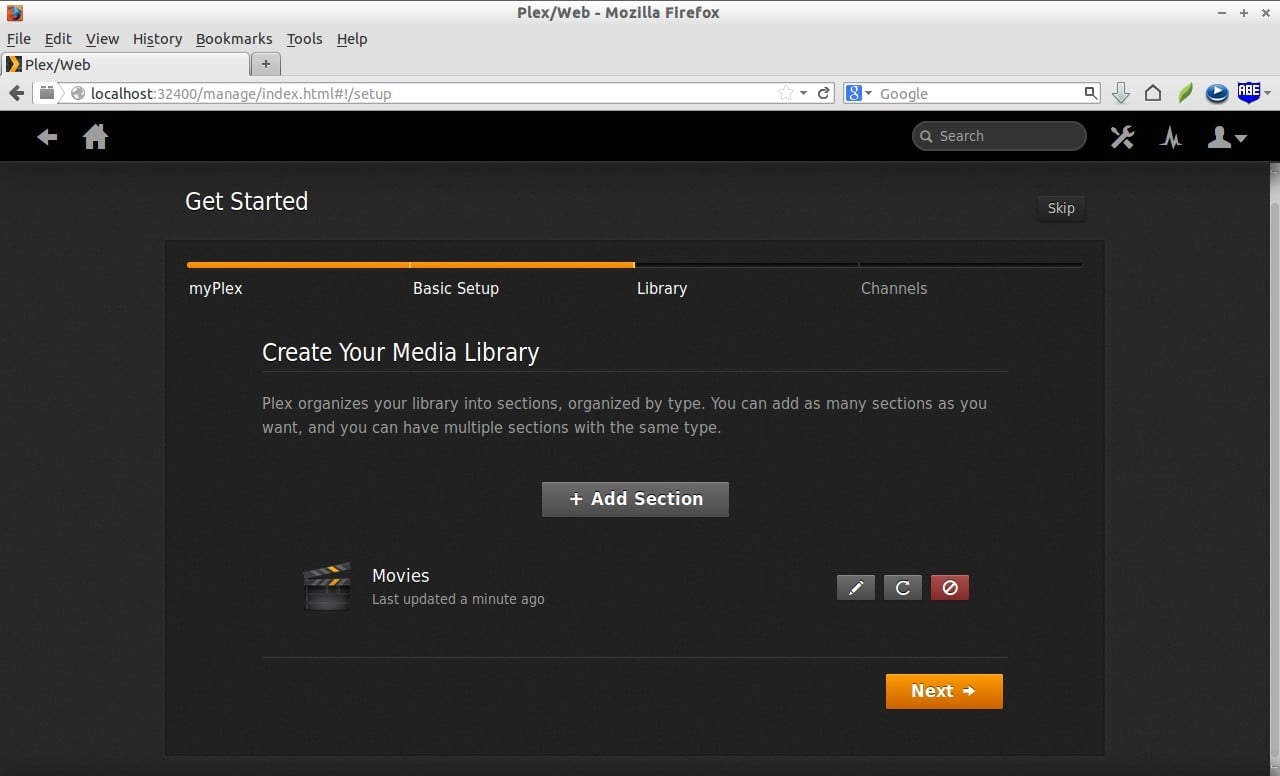Click 'Last updated a minute ago' text
Image resolution: width=1280 pixels, height=776 pixels.
(458, 599)
